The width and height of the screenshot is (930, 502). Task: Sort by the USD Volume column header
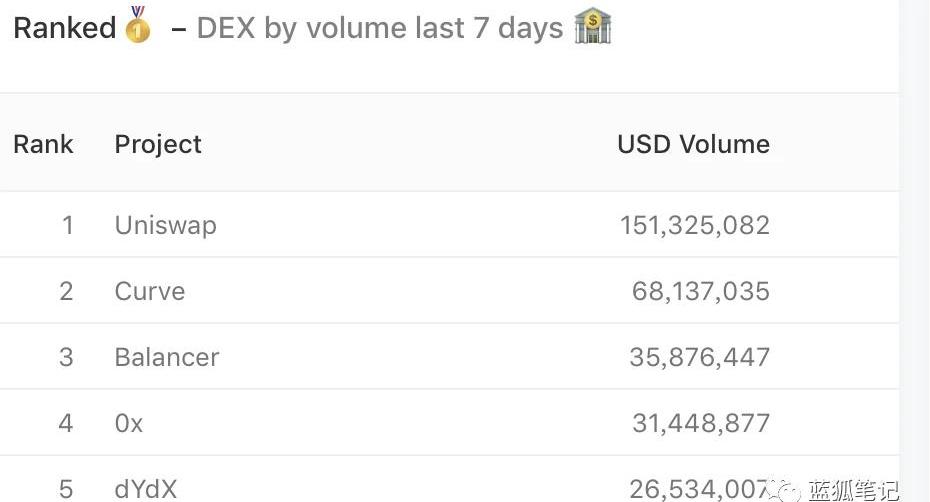coord(693,144)
